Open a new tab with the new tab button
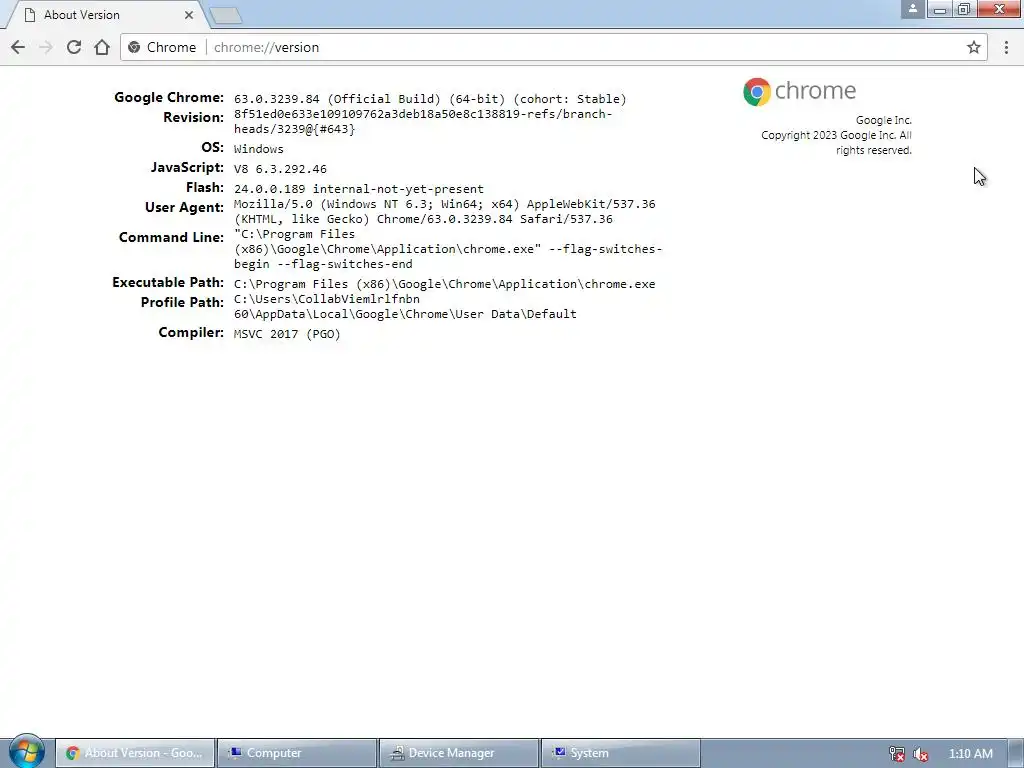The height and width of the screenshot is (768, 1024). (227, 15)
